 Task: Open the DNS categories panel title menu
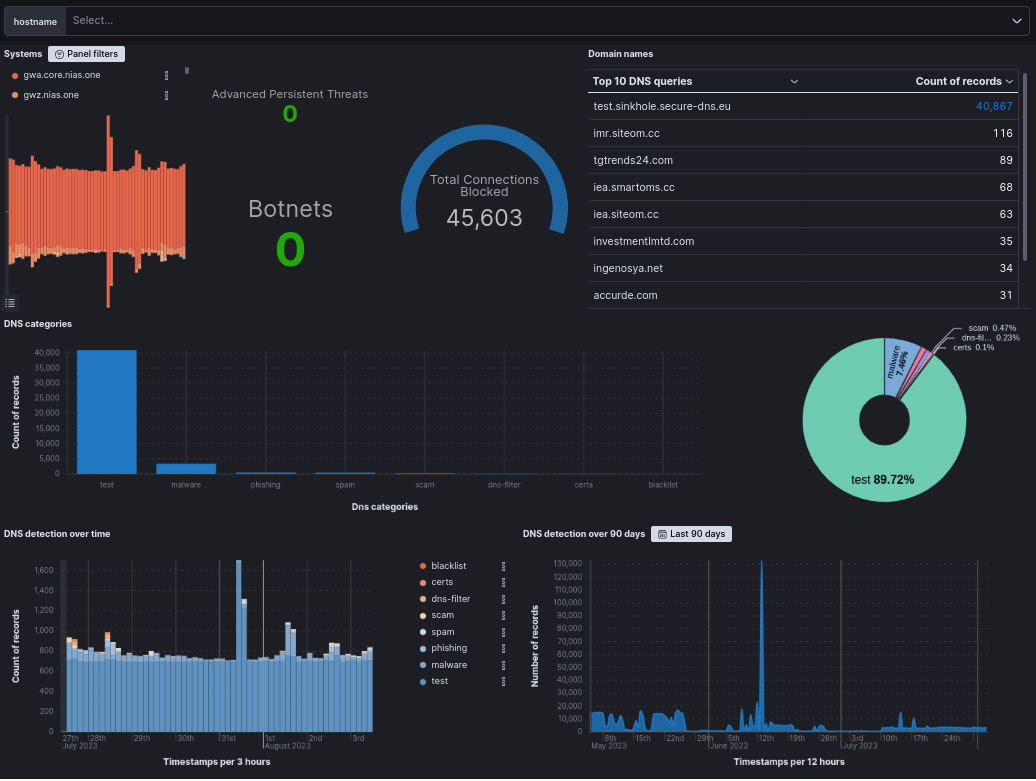coord(38,324)
